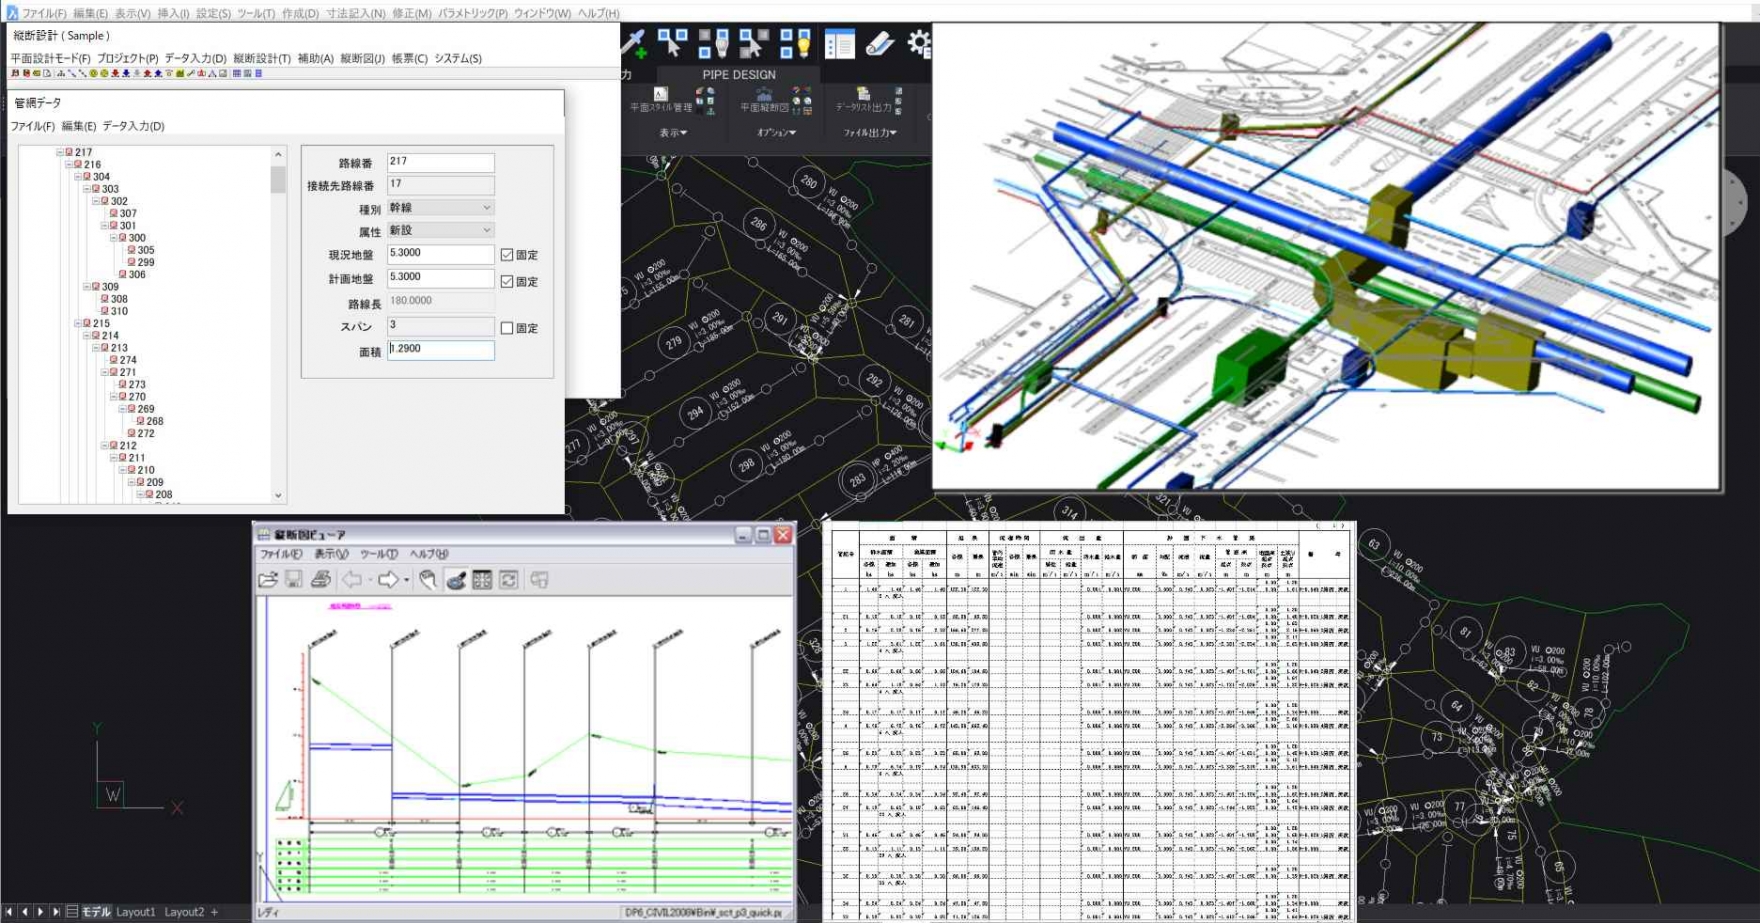Click the AutoCAD application logo icon
This screenshot has width=1760, height=923.
tap(11, 12)
